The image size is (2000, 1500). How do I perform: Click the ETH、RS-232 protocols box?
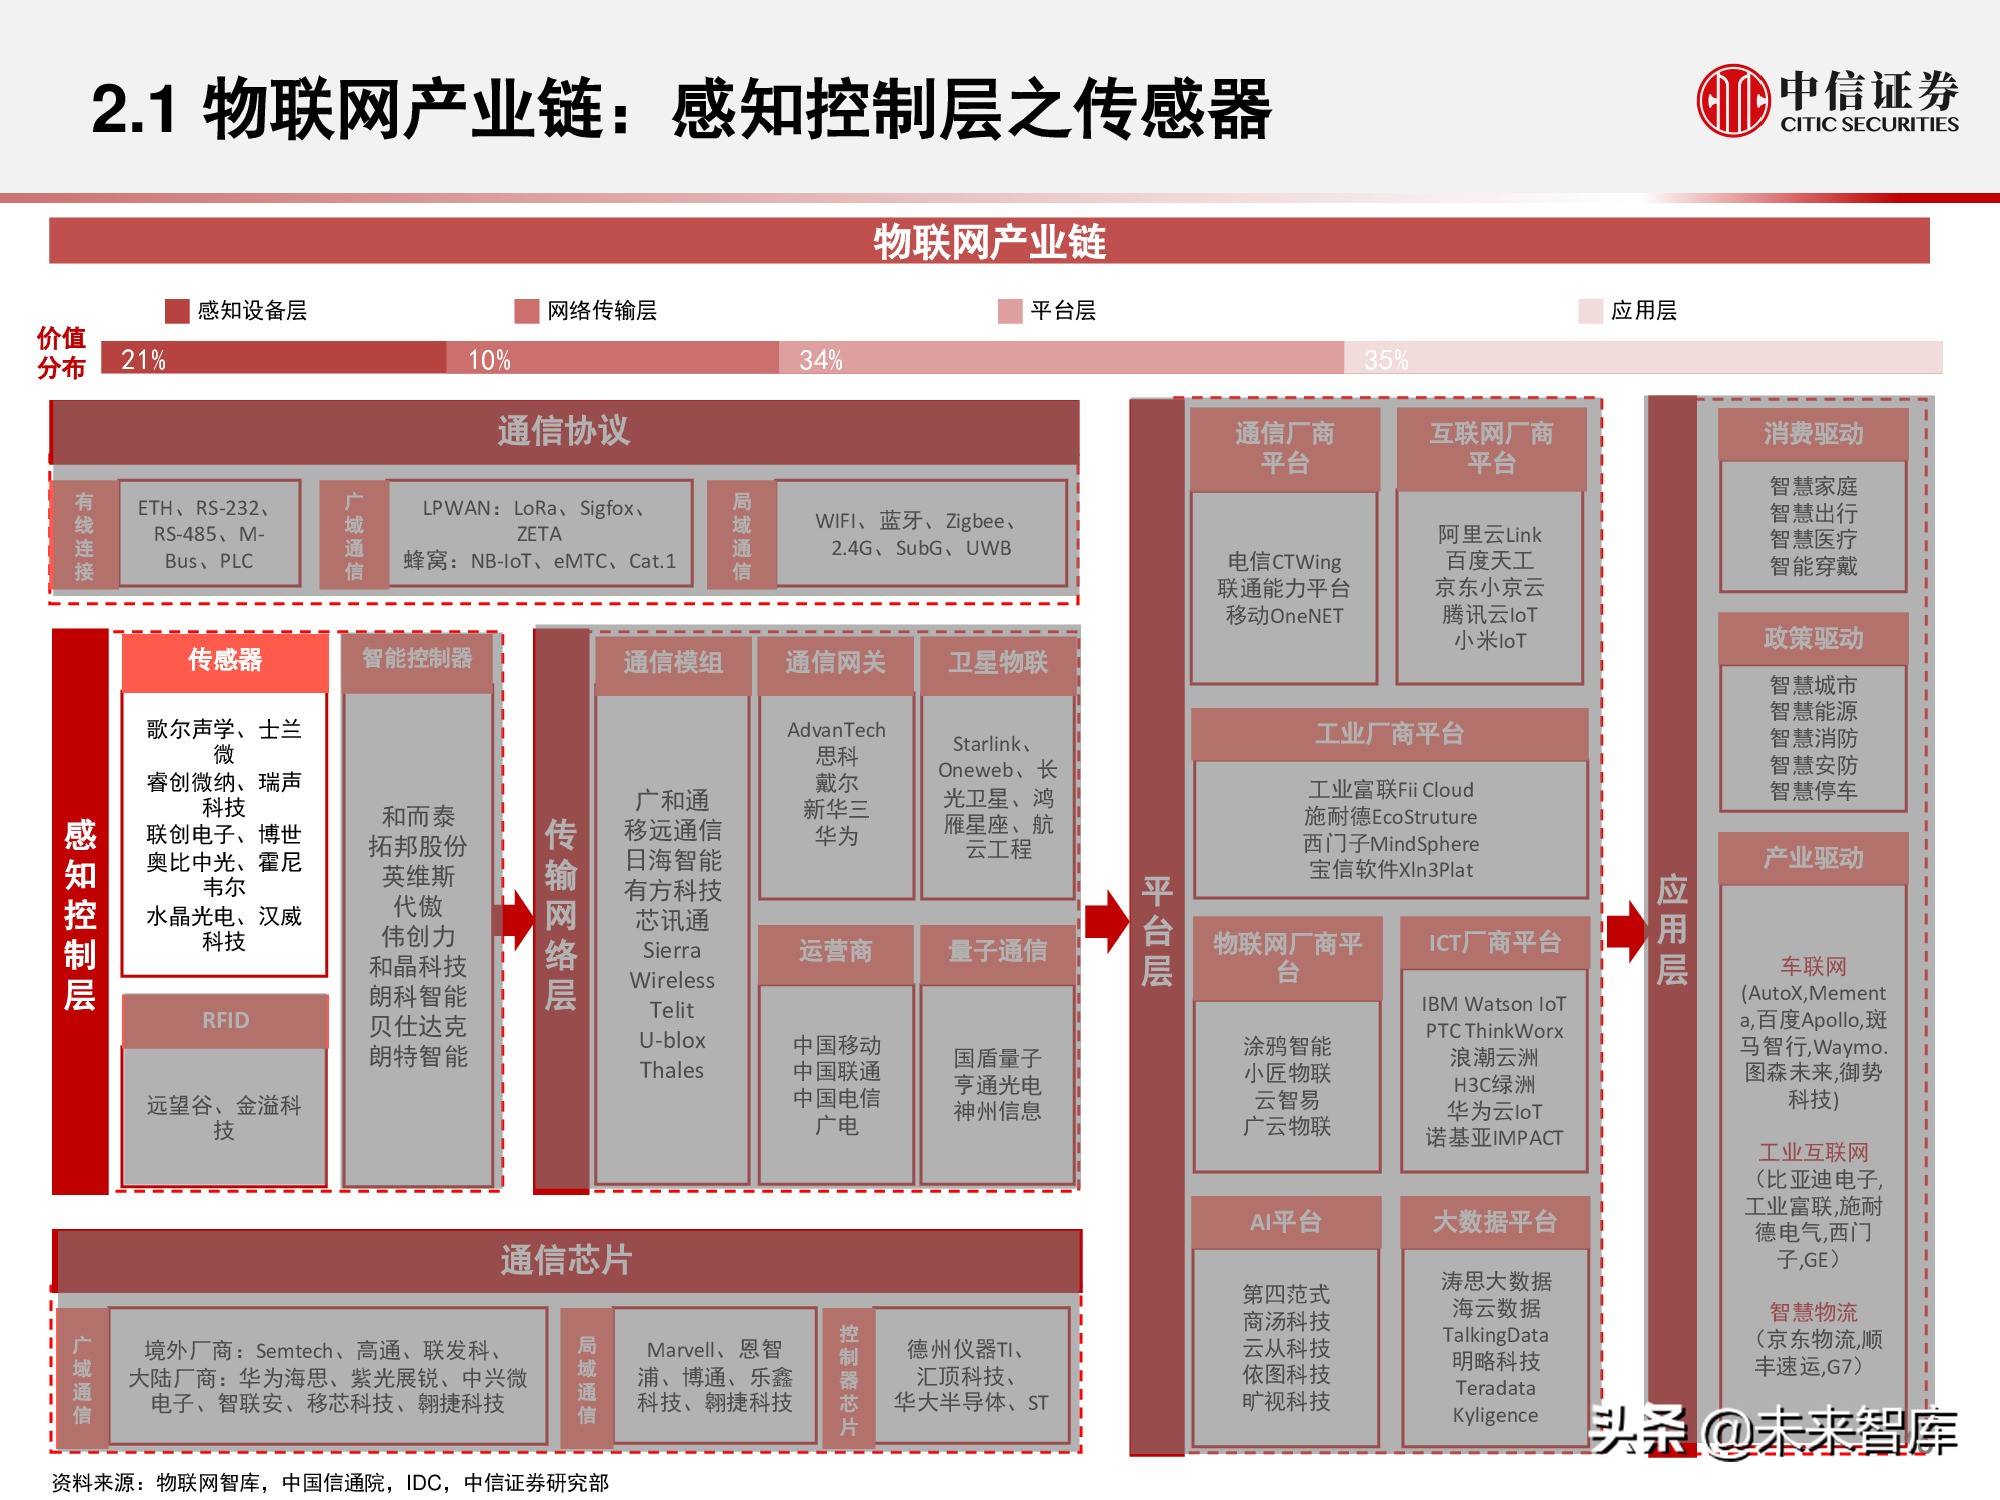click(x=209, y=534)
